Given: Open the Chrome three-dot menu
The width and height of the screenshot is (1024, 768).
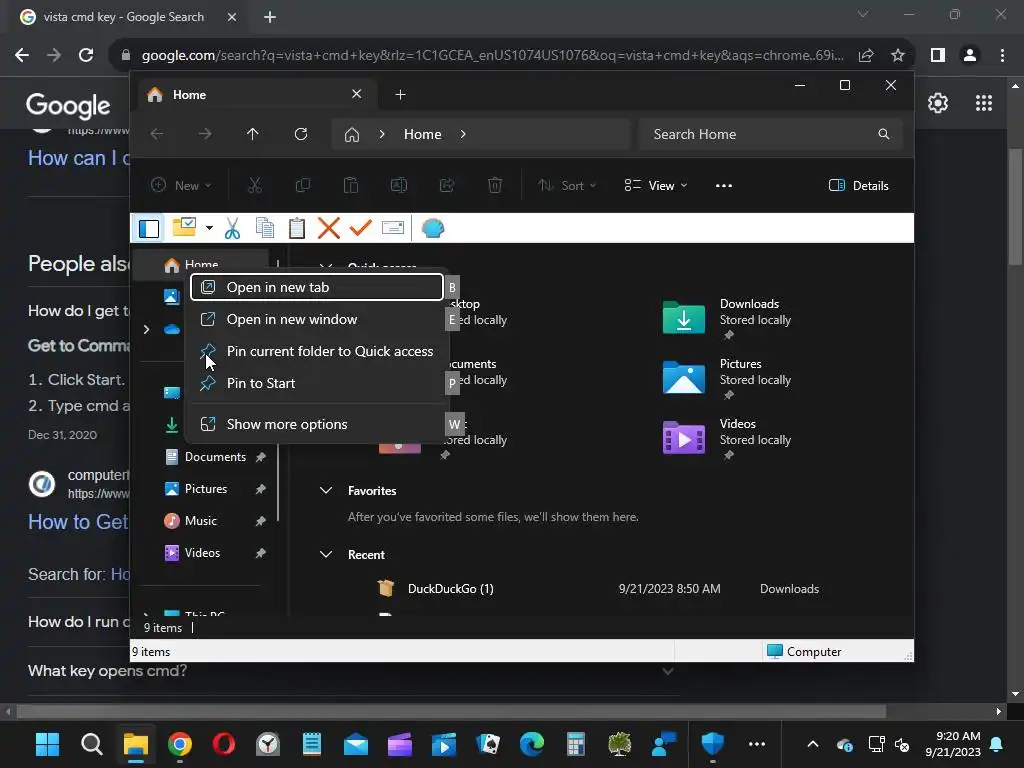Looking at the screenshot, I should (1002, 56).
